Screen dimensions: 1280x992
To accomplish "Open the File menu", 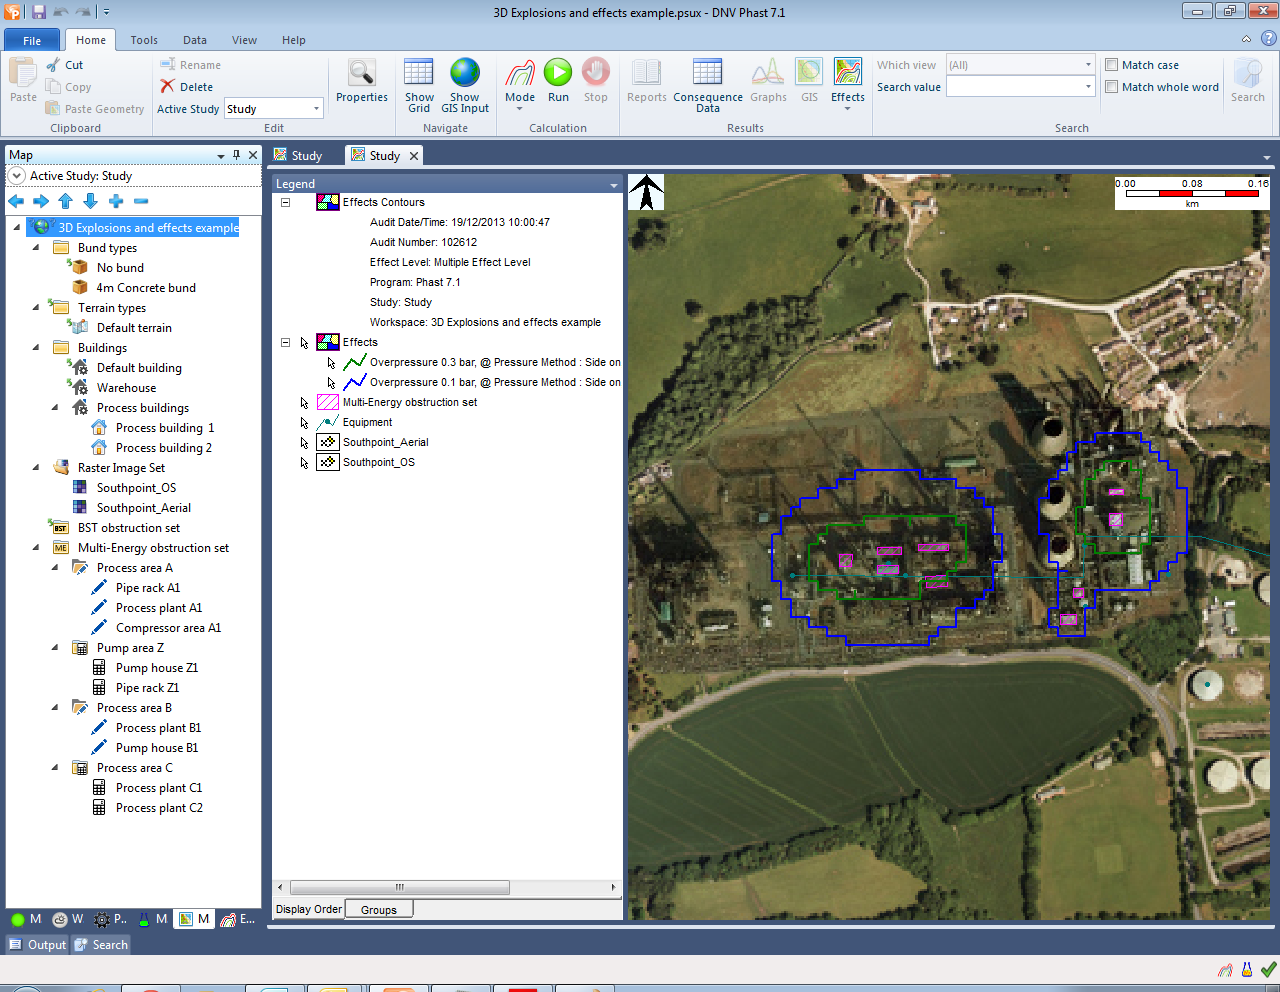I will tap(32, 40).
